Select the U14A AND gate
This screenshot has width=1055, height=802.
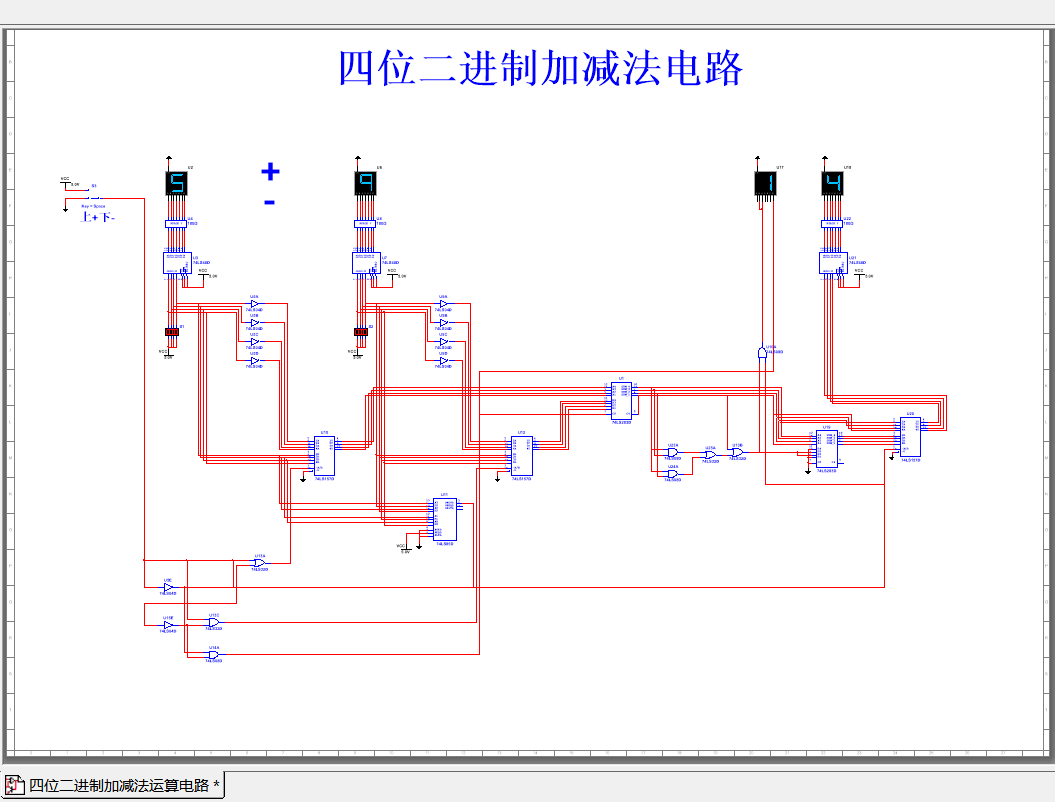tap(213, 655)
